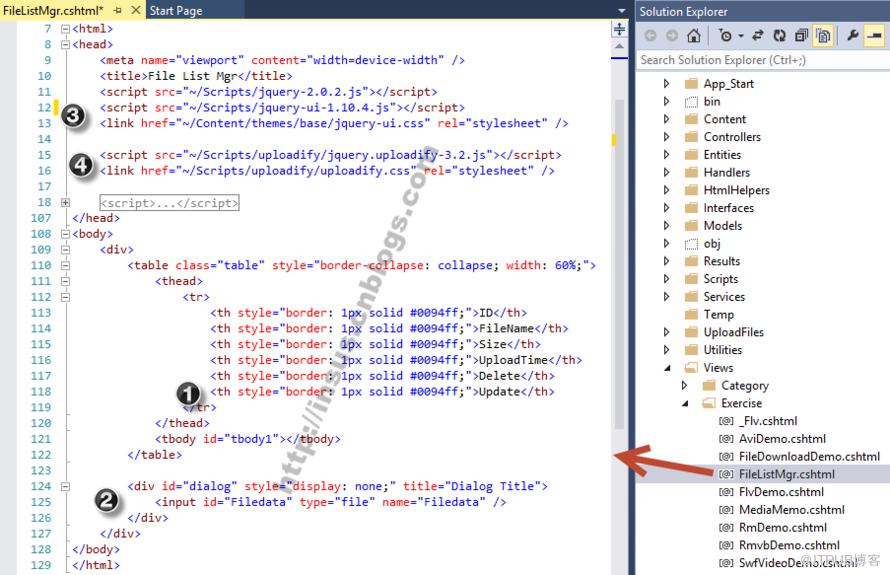Viewport: 890px width, 575px height.
Task: Click the Collapse All icon in Solution Explorer
Action: pos(801,36)
